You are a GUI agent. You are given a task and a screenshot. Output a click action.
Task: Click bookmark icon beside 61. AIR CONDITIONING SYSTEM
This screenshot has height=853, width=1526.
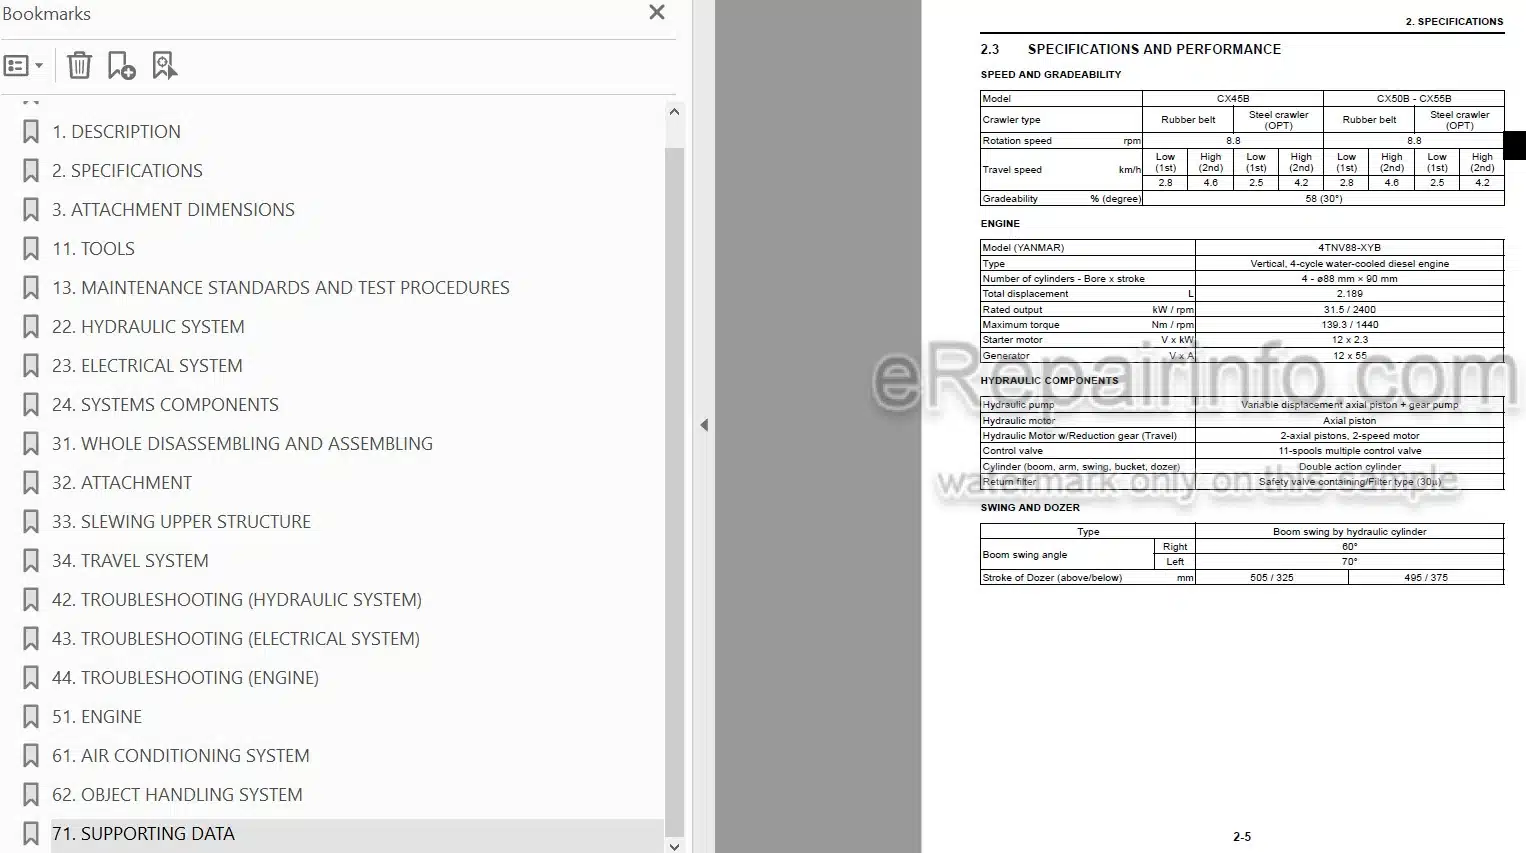tap(31, 756)
